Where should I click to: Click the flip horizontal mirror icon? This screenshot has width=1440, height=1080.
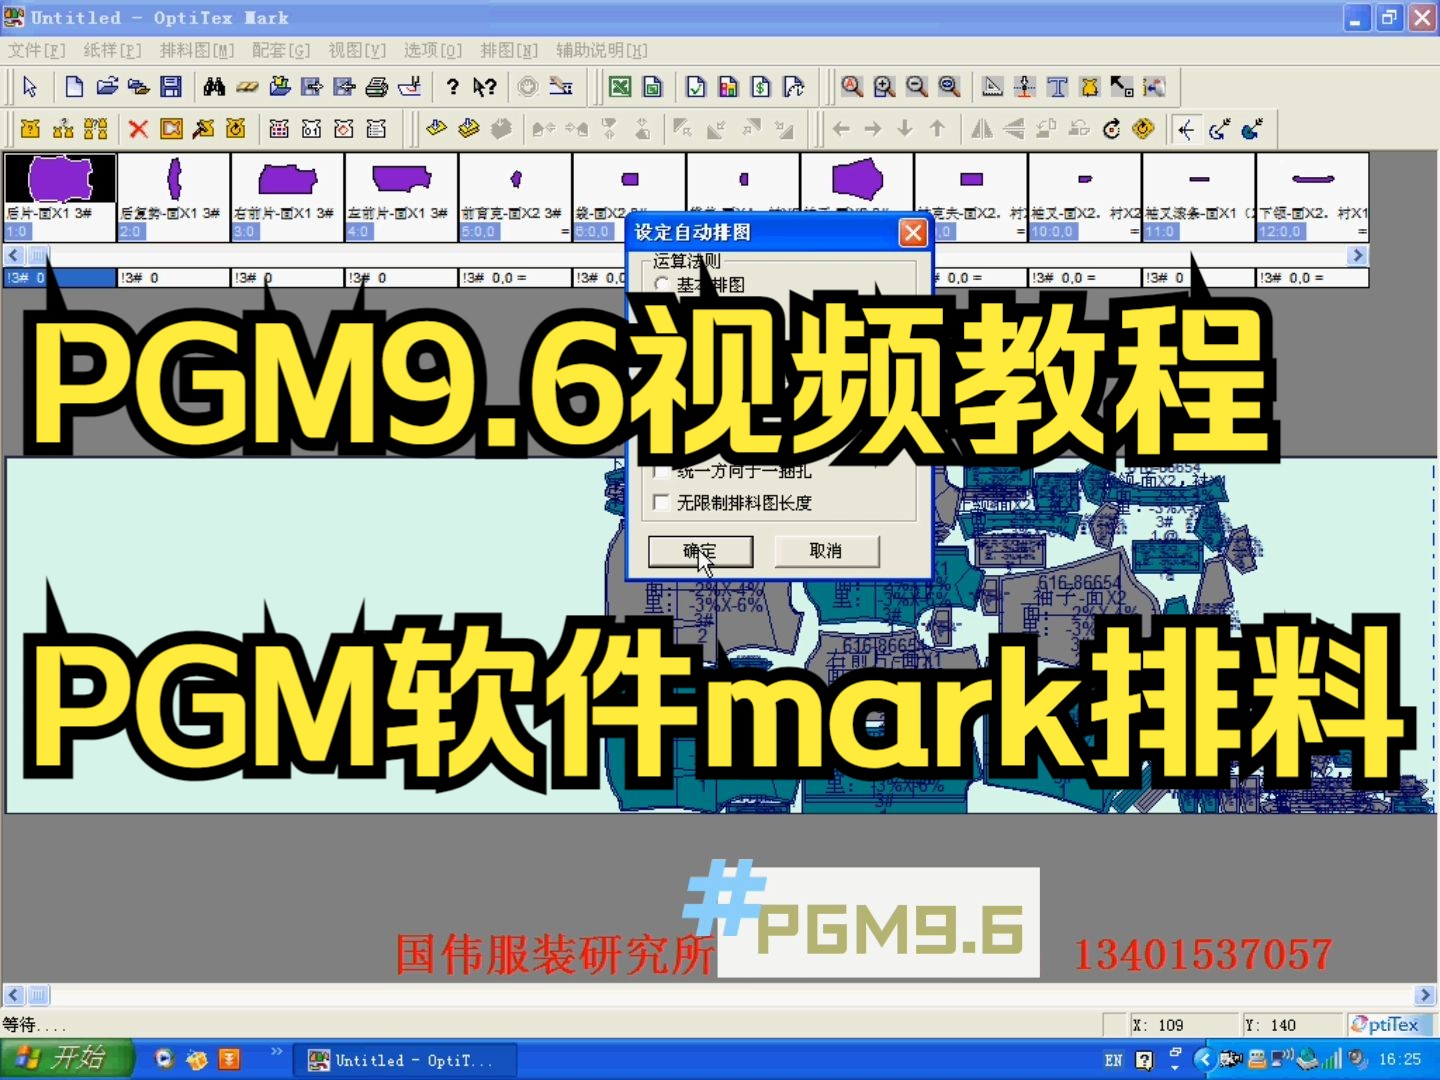(982, 128)
